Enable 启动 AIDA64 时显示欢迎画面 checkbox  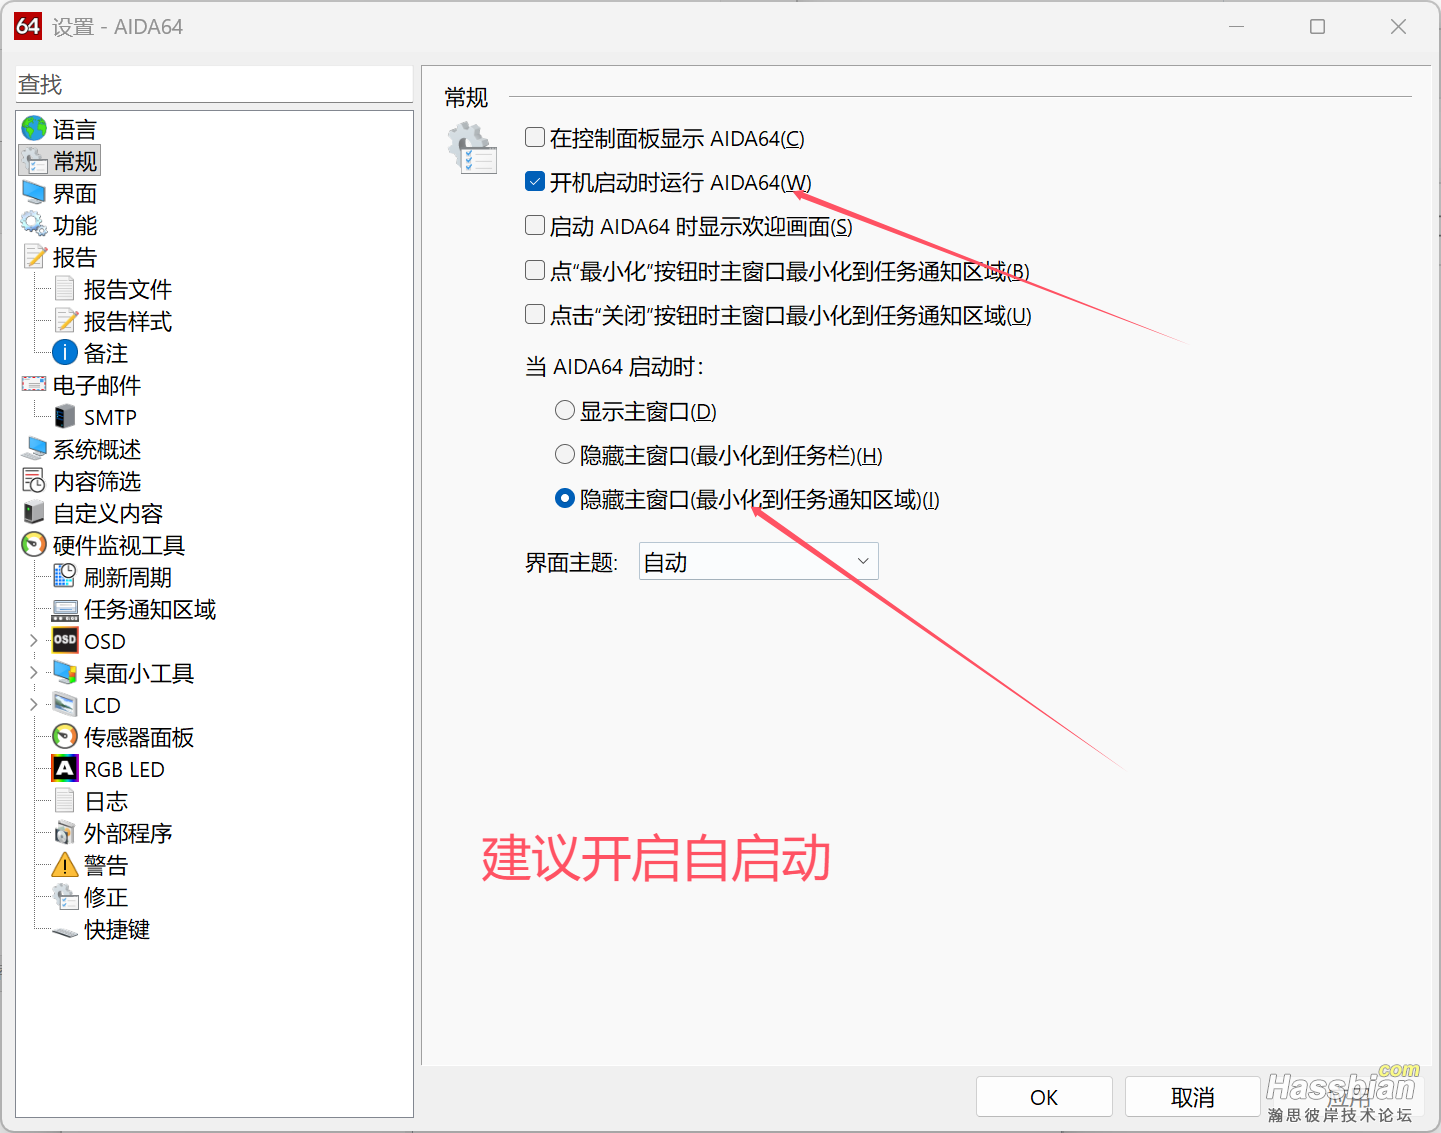click(x=535, y=226)
